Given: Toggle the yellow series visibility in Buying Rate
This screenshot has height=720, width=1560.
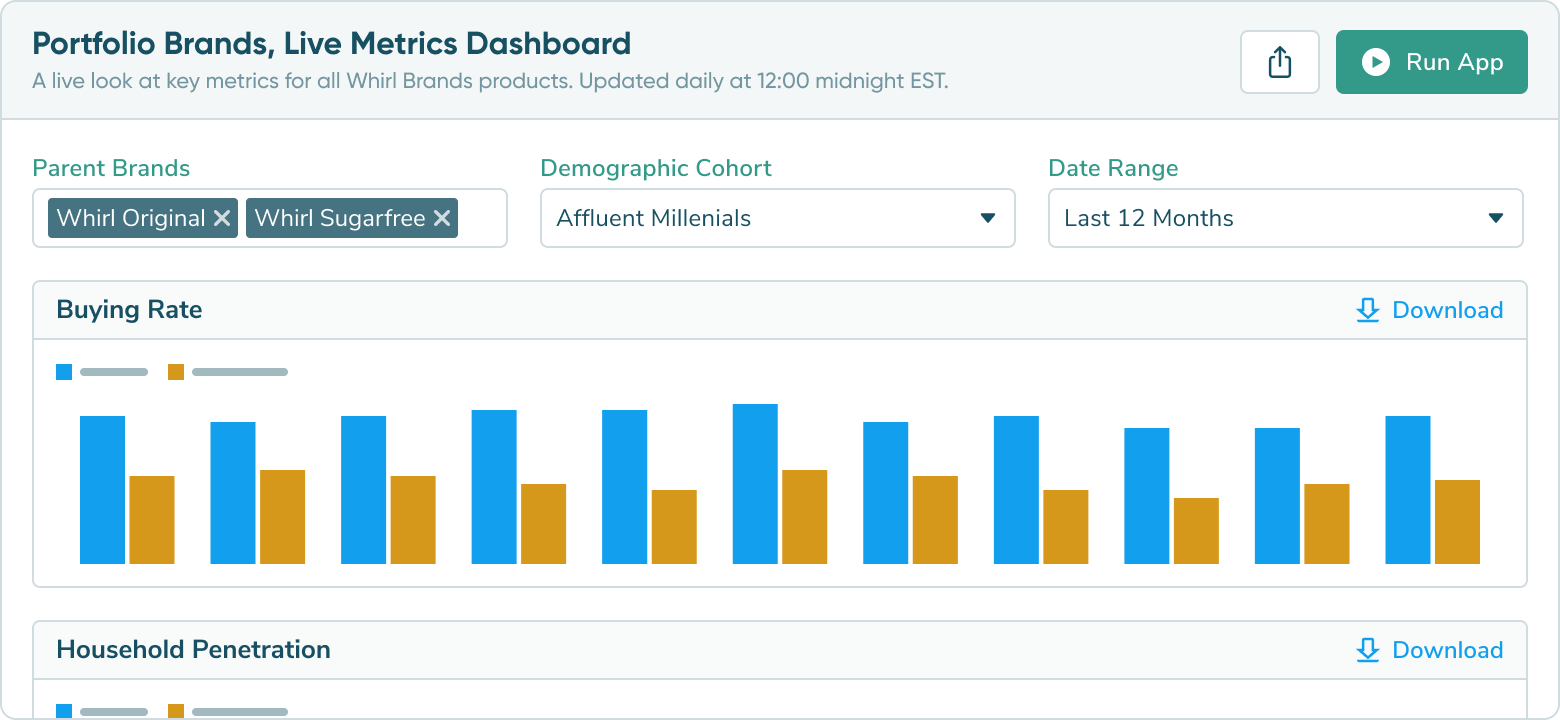Looking at the screenshot, I should point(176,371).
